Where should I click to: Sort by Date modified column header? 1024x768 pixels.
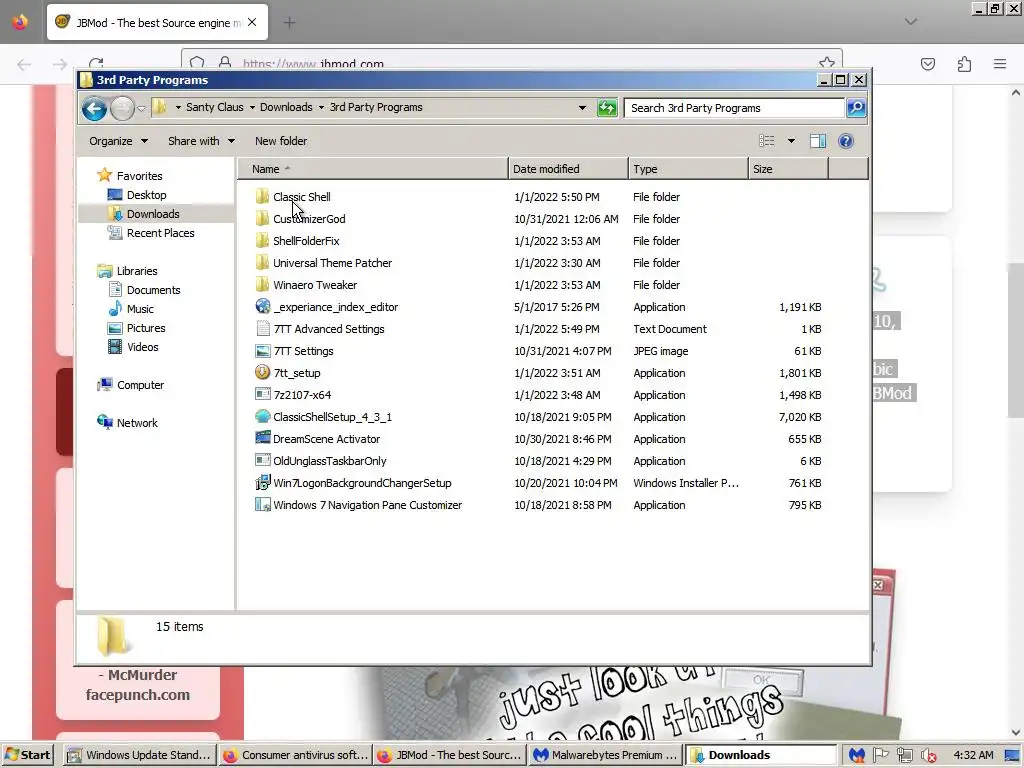point(568,169)
